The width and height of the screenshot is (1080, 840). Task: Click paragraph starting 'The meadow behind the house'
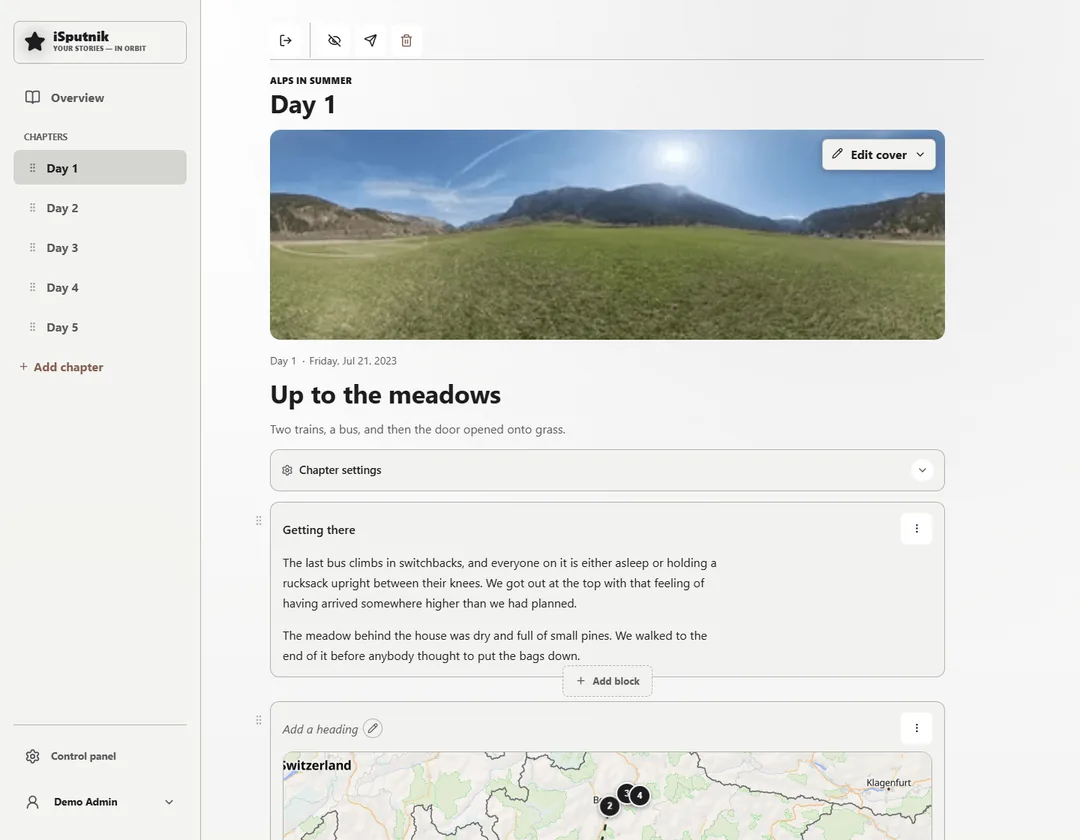tap(495, 646)
